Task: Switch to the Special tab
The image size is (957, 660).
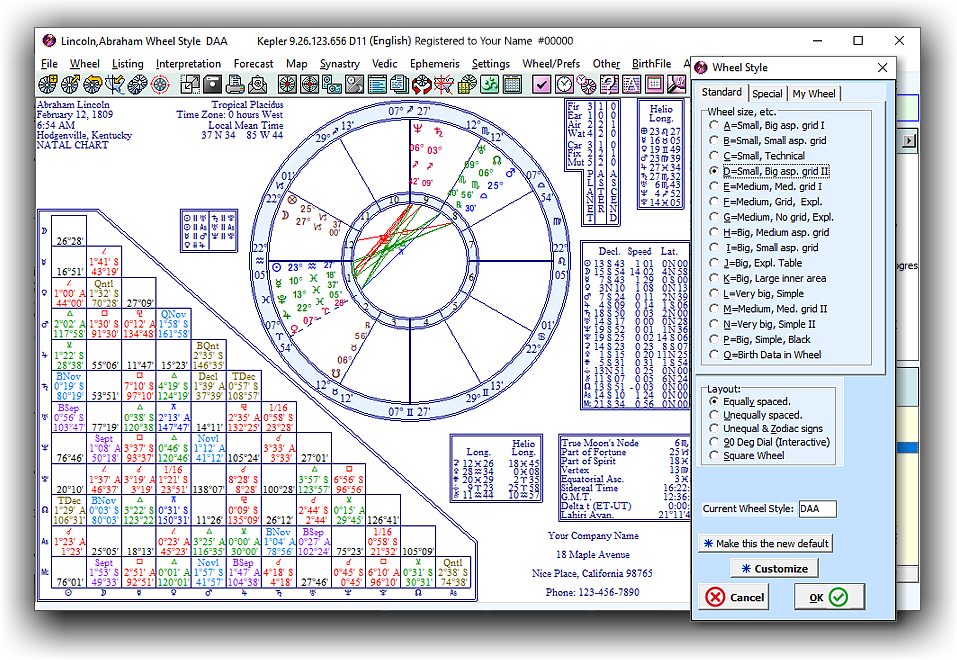Action: tap(767, 94)
